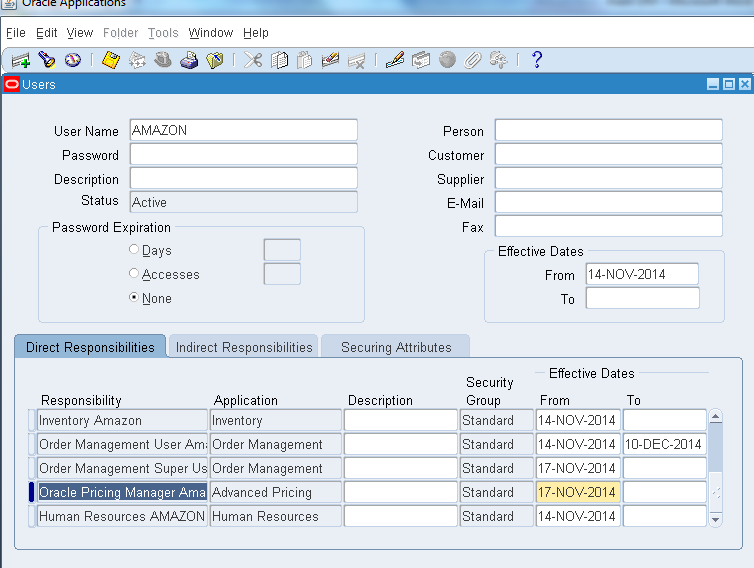Image resolution: width=754 pixels, height=568 pixels.
Task: Click To date cell of Human Resources row
Action: [664, 516]
